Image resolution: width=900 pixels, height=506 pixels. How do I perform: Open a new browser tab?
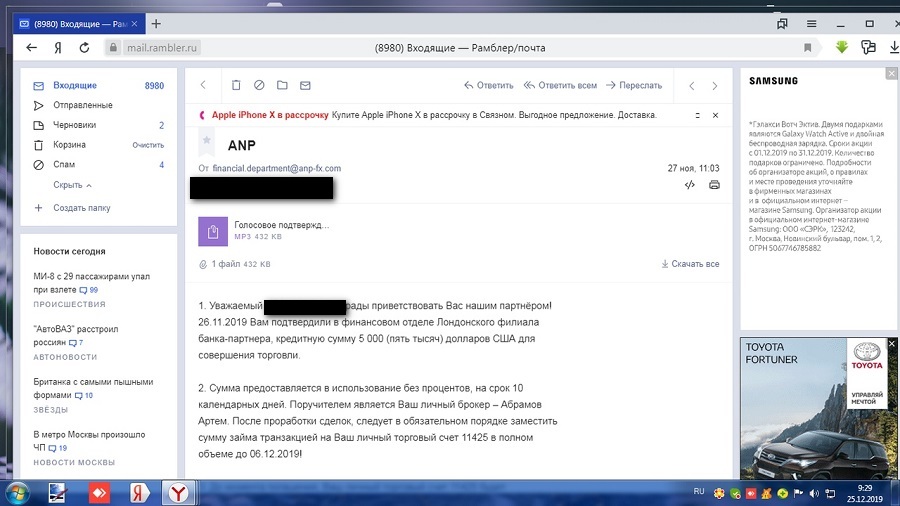[156, 24]
